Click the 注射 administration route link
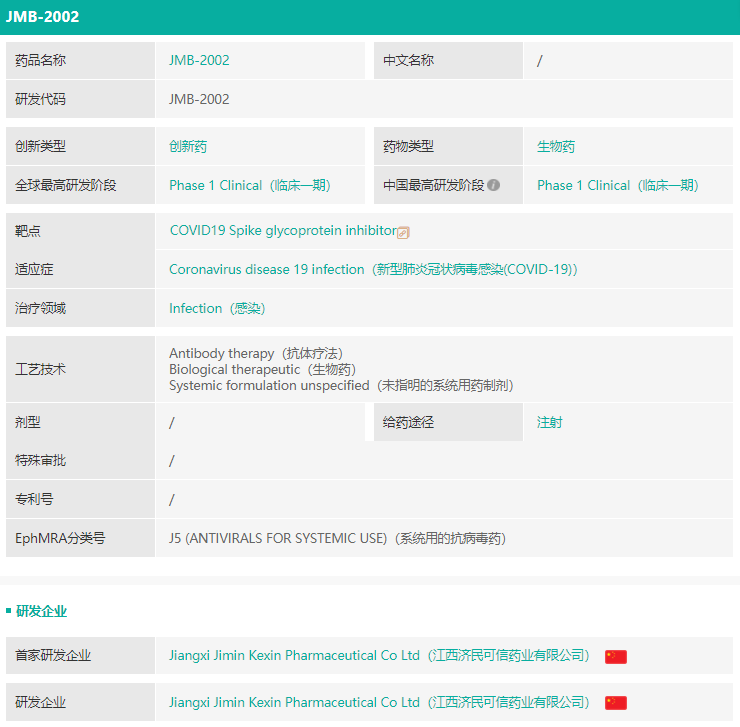This screenshot has width=740, height=727. tap(549, 422)
